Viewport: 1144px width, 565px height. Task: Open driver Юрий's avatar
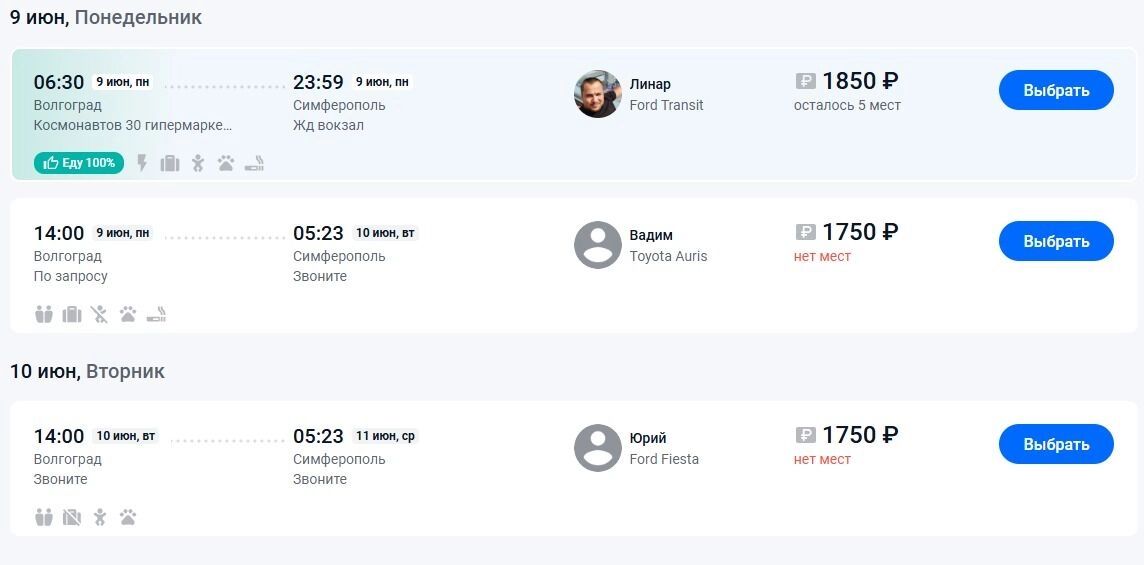[598, 448]
